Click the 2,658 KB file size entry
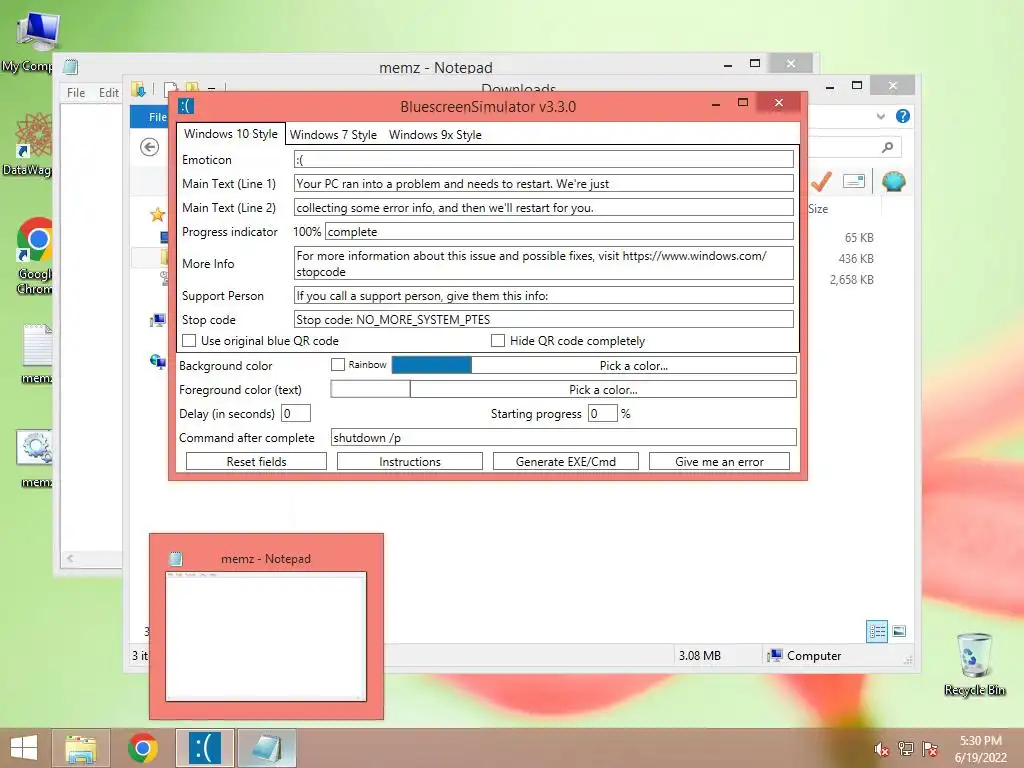This screenshot has height=768, width=1024. click(x=852, y=280)
